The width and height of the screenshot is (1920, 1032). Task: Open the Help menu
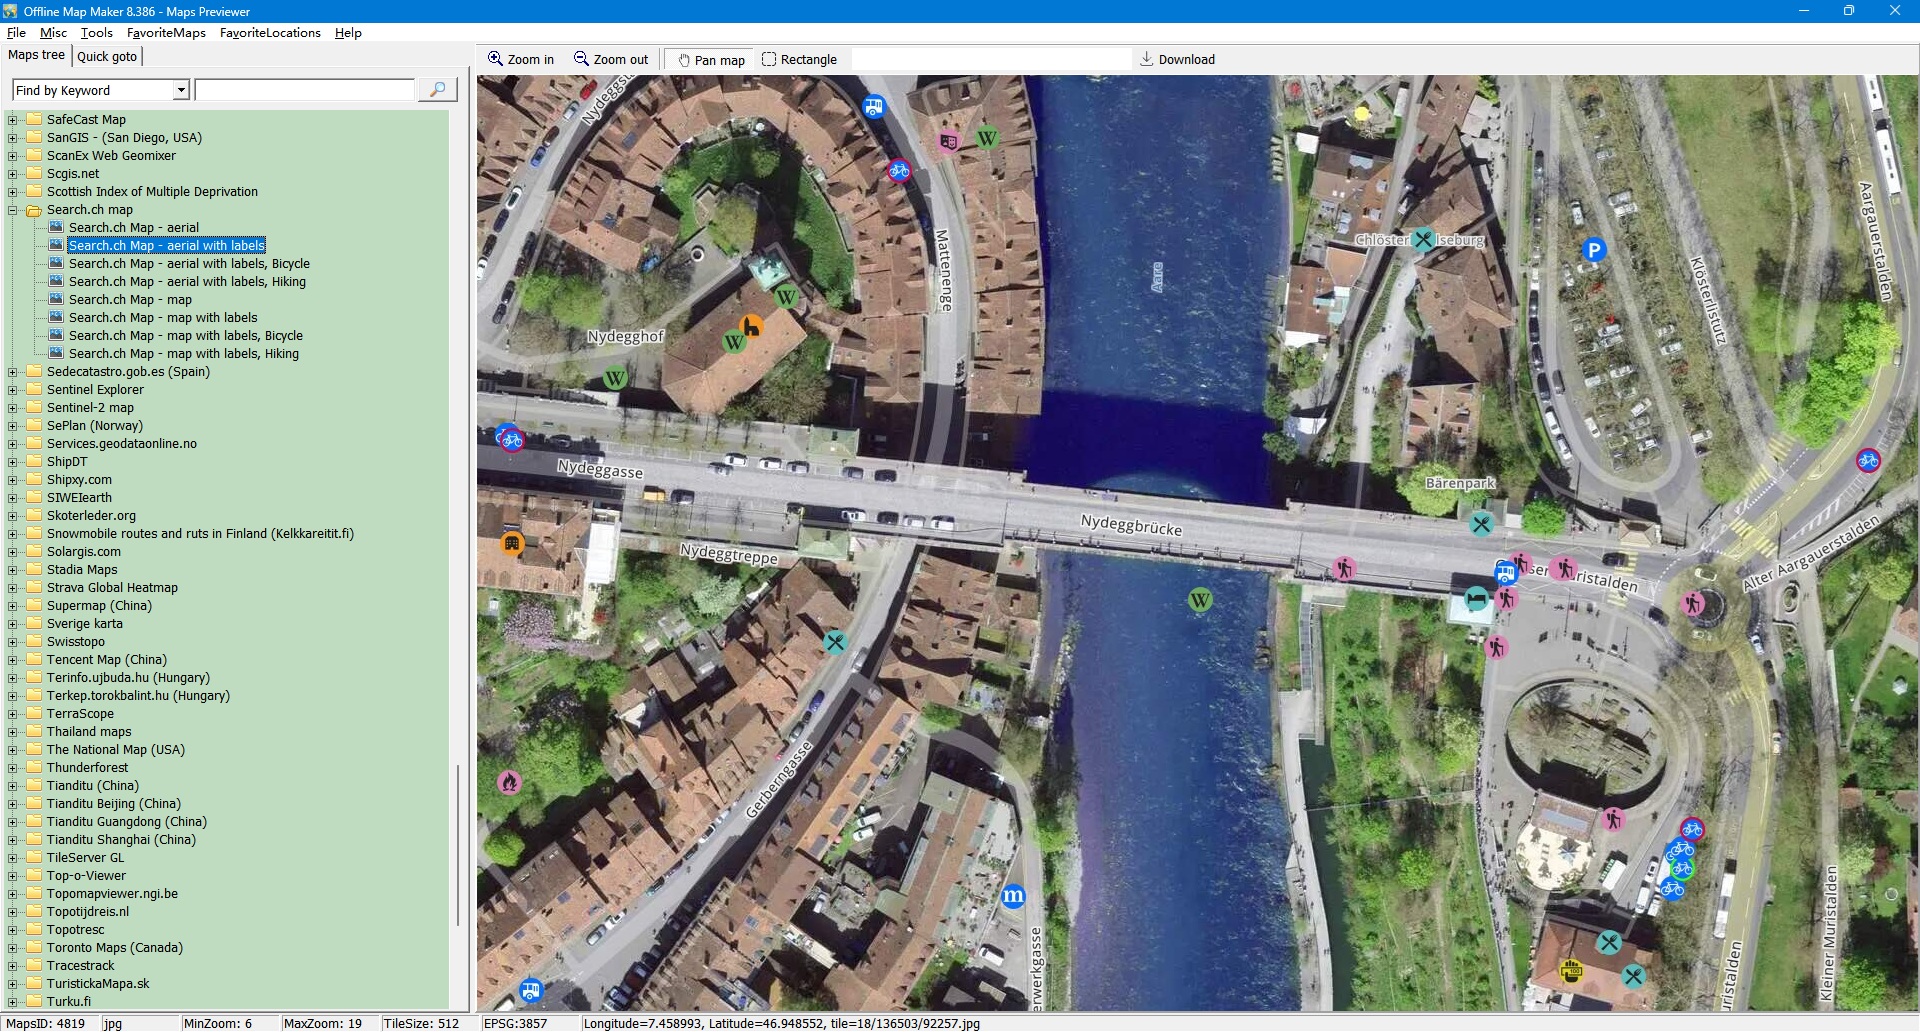pos(348,33)
